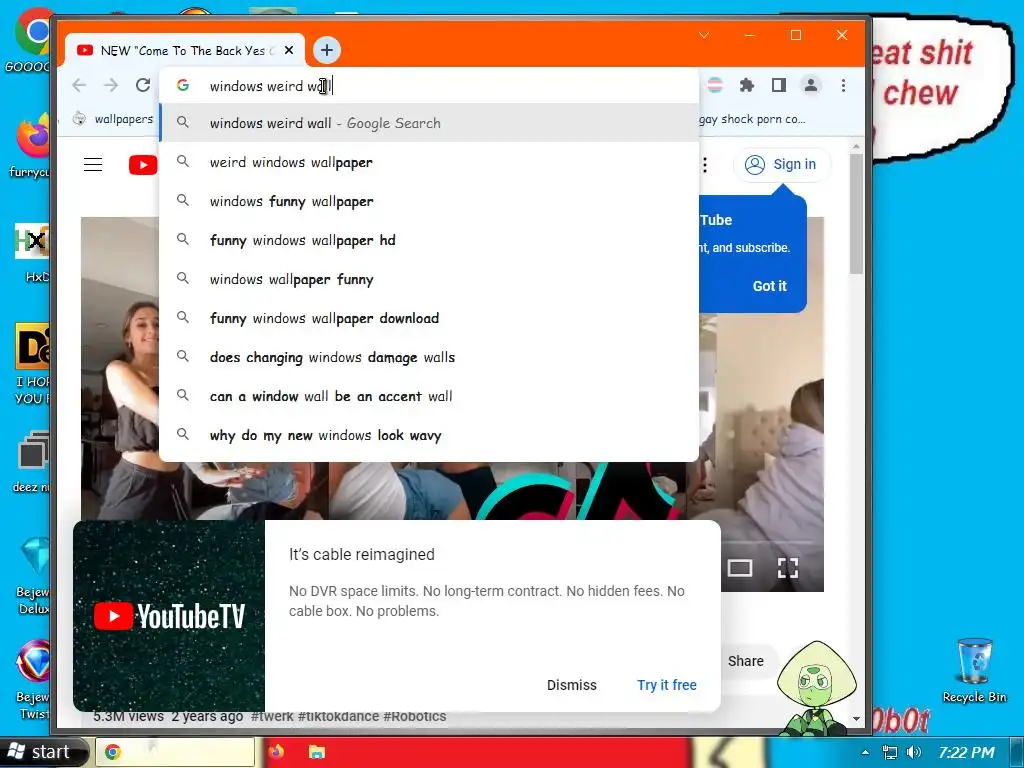Select 'can a window wall be an accent wall'
The width and height of the screenshot is (1024, 768).
coord(428,396)
